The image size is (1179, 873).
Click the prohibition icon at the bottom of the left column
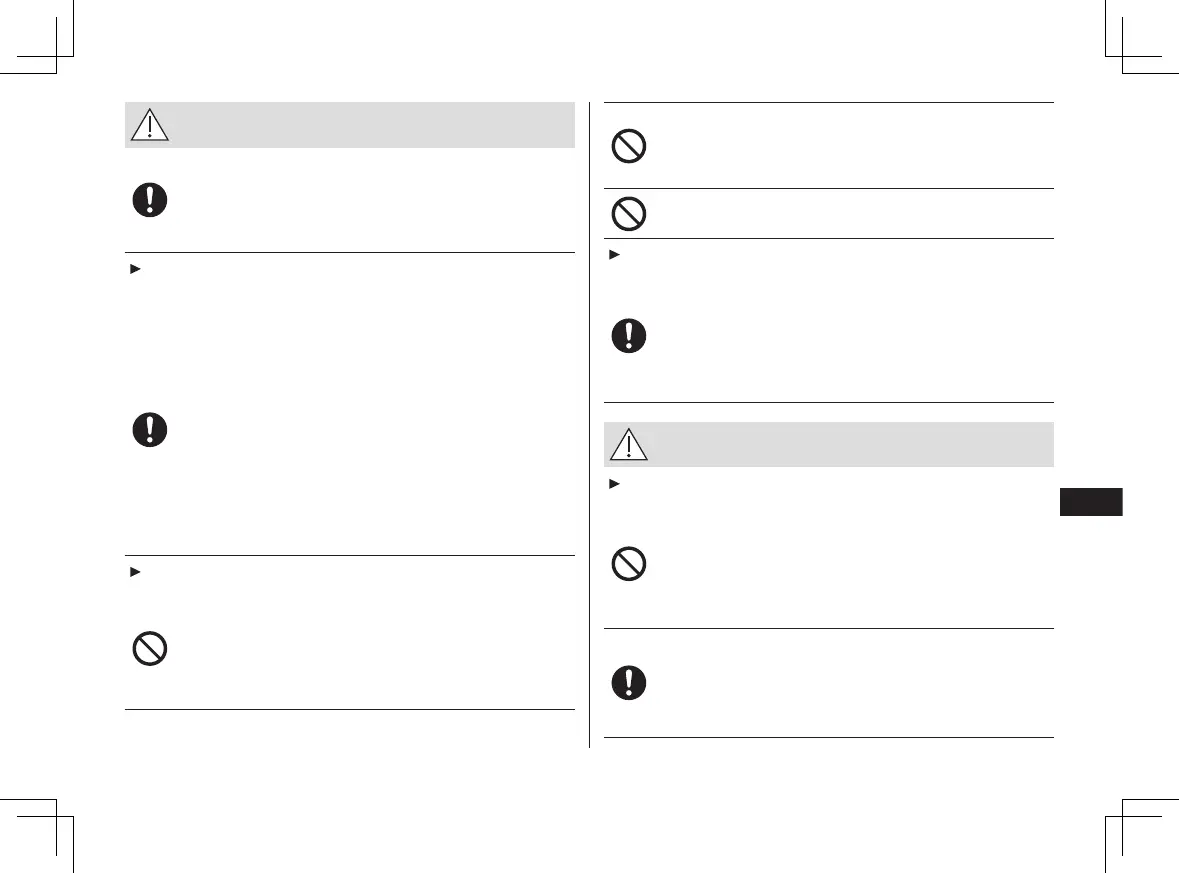tap(150, 650)
